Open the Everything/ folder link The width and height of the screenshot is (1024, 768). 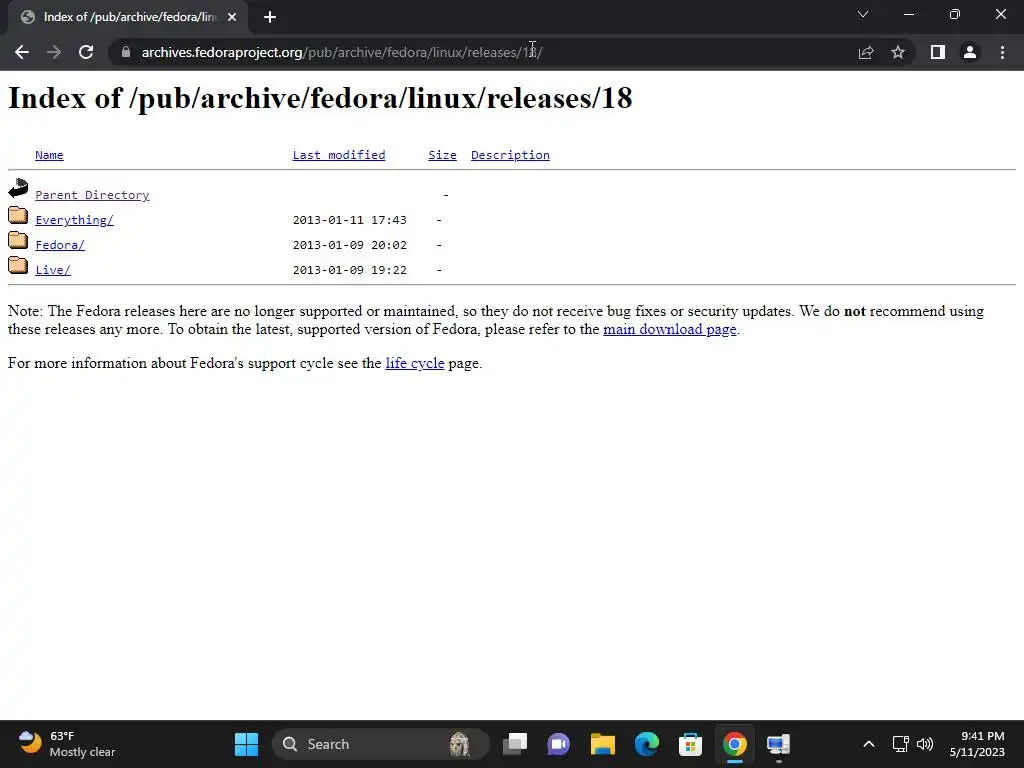(x=74, y=219)
